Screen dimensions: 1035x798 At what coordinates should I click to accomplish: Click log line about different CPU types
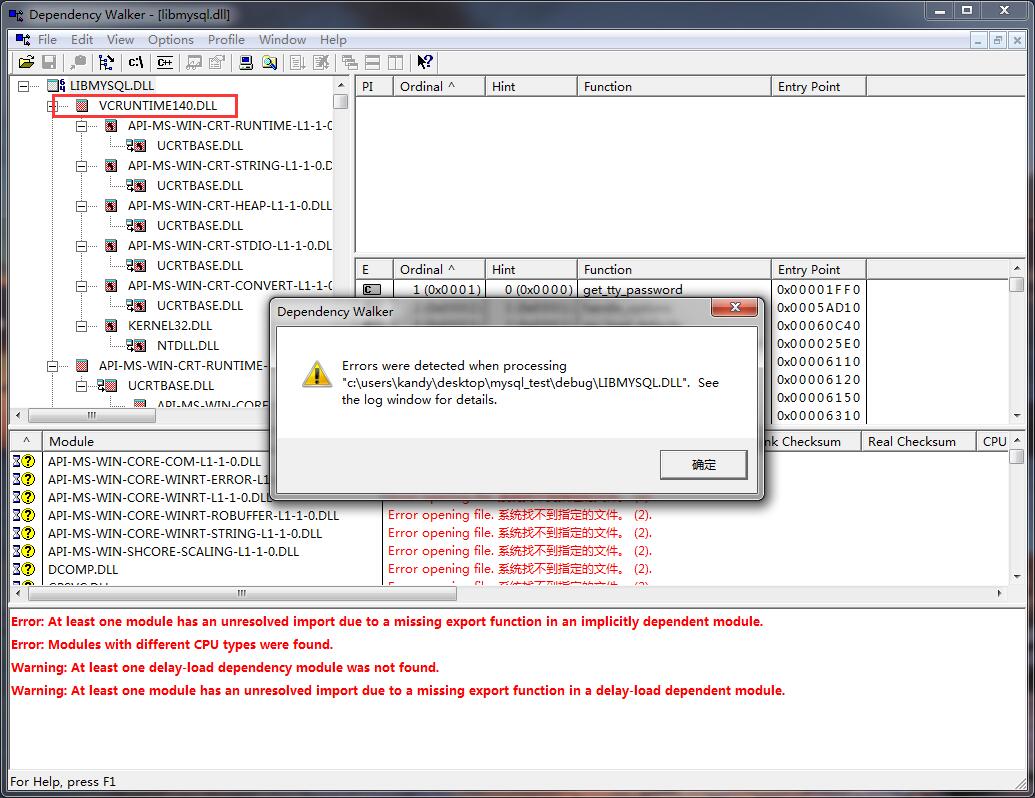pos(172,645)
